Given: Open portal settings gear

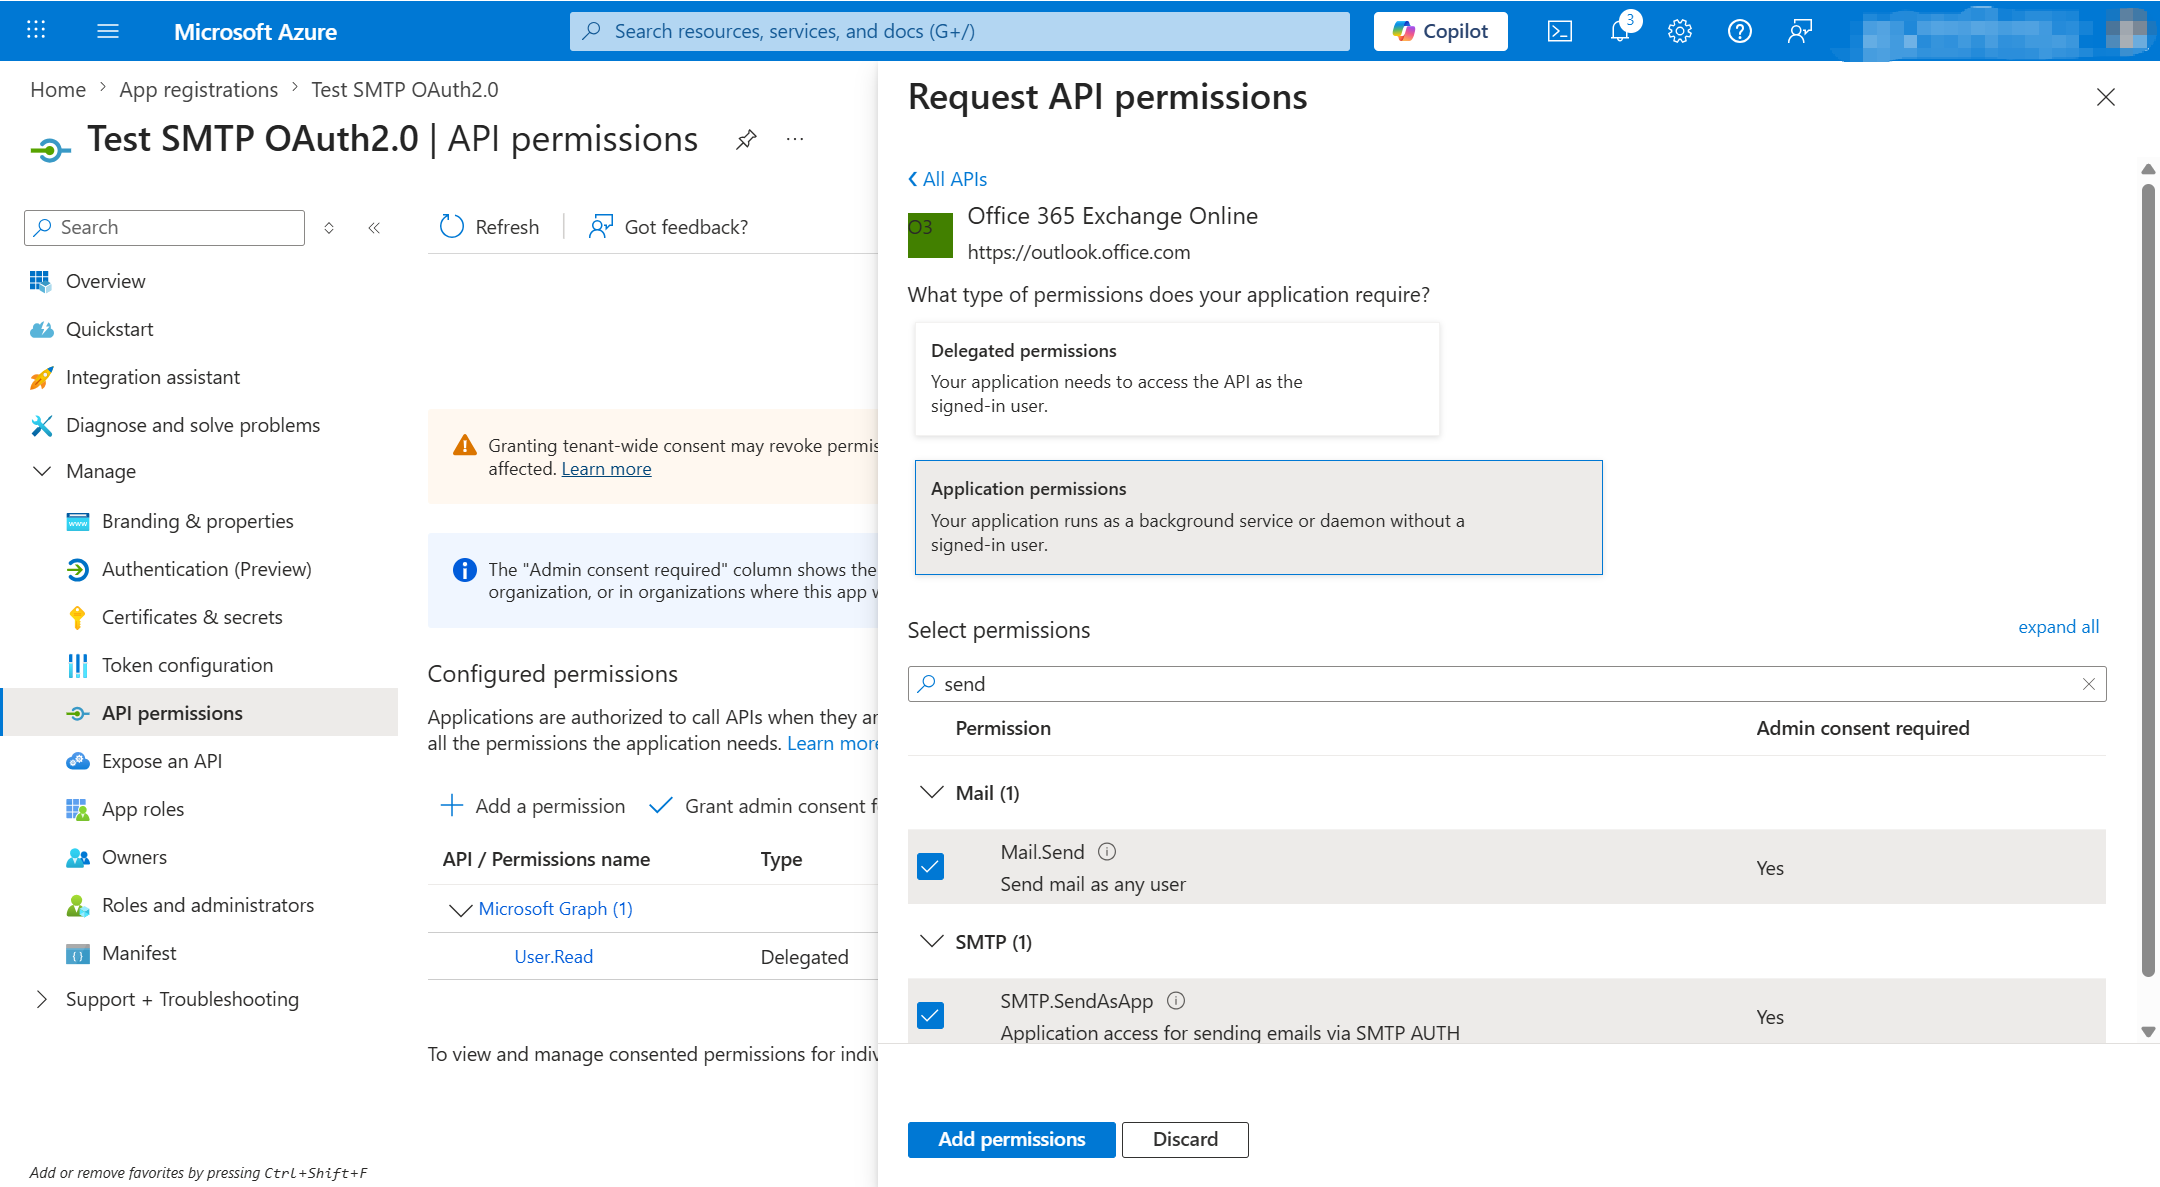Looking at the screenshot, I should [x=1680, y=31].
